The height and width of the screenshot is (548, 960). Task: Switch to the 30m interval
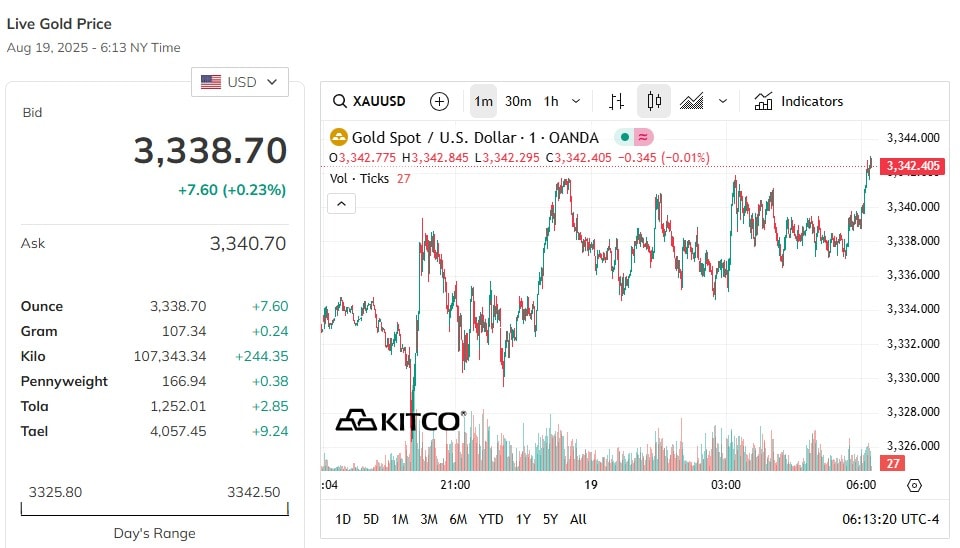tap(518, 101)
